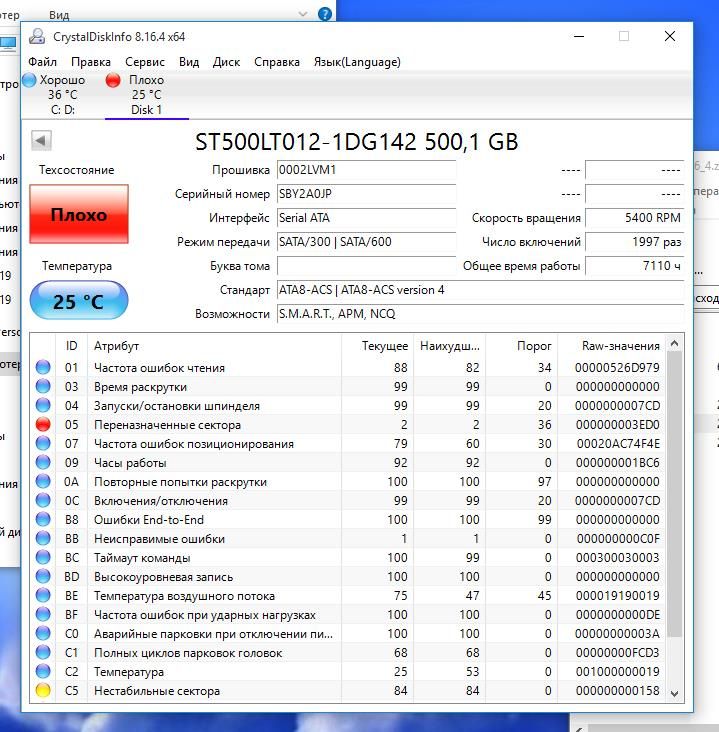Click the scrollbar up arrow in attribute list
719x732 pixels.
pyautogui.click(x=674, y=344)
